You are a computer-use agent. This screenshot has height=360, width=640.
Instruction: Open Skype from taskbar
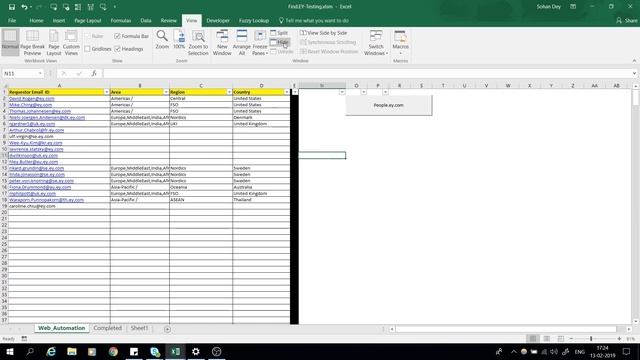coord(155,351)
